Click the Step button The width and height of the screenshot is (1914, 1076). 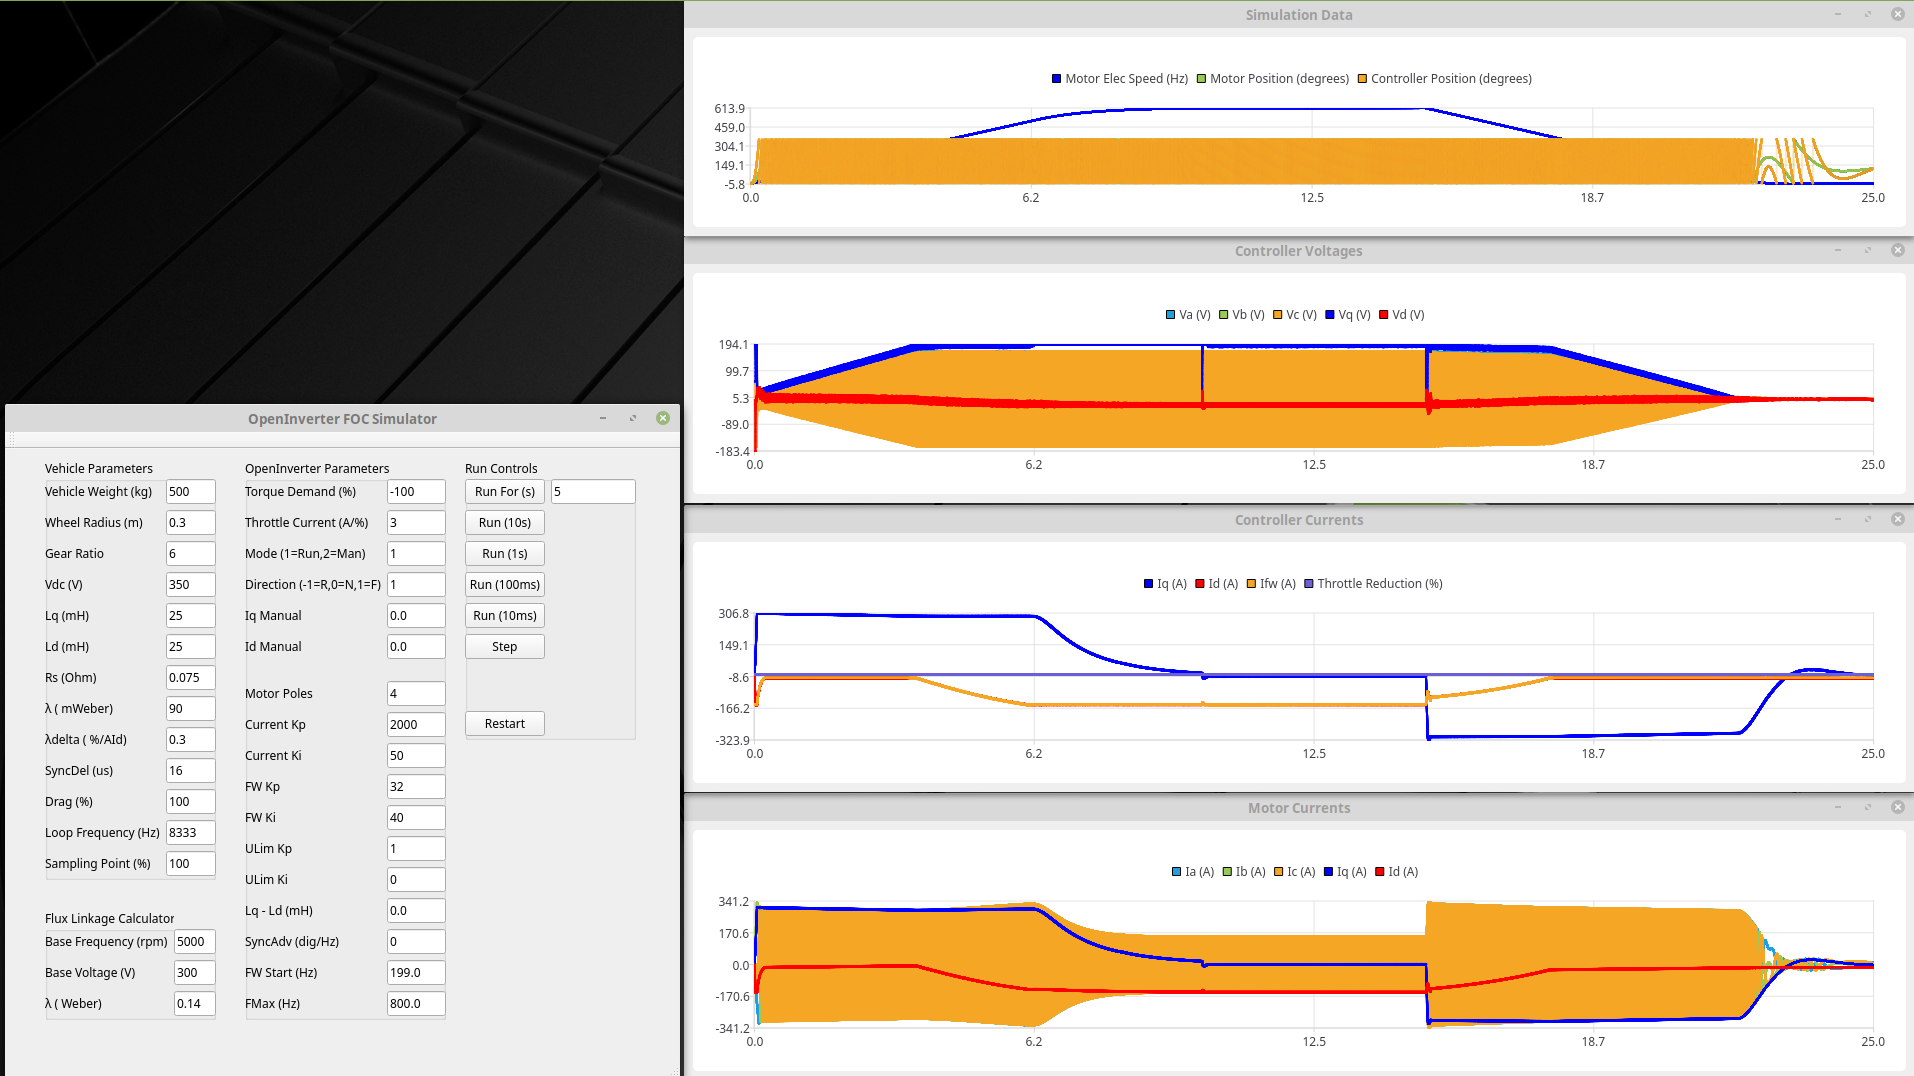[504, 647]
